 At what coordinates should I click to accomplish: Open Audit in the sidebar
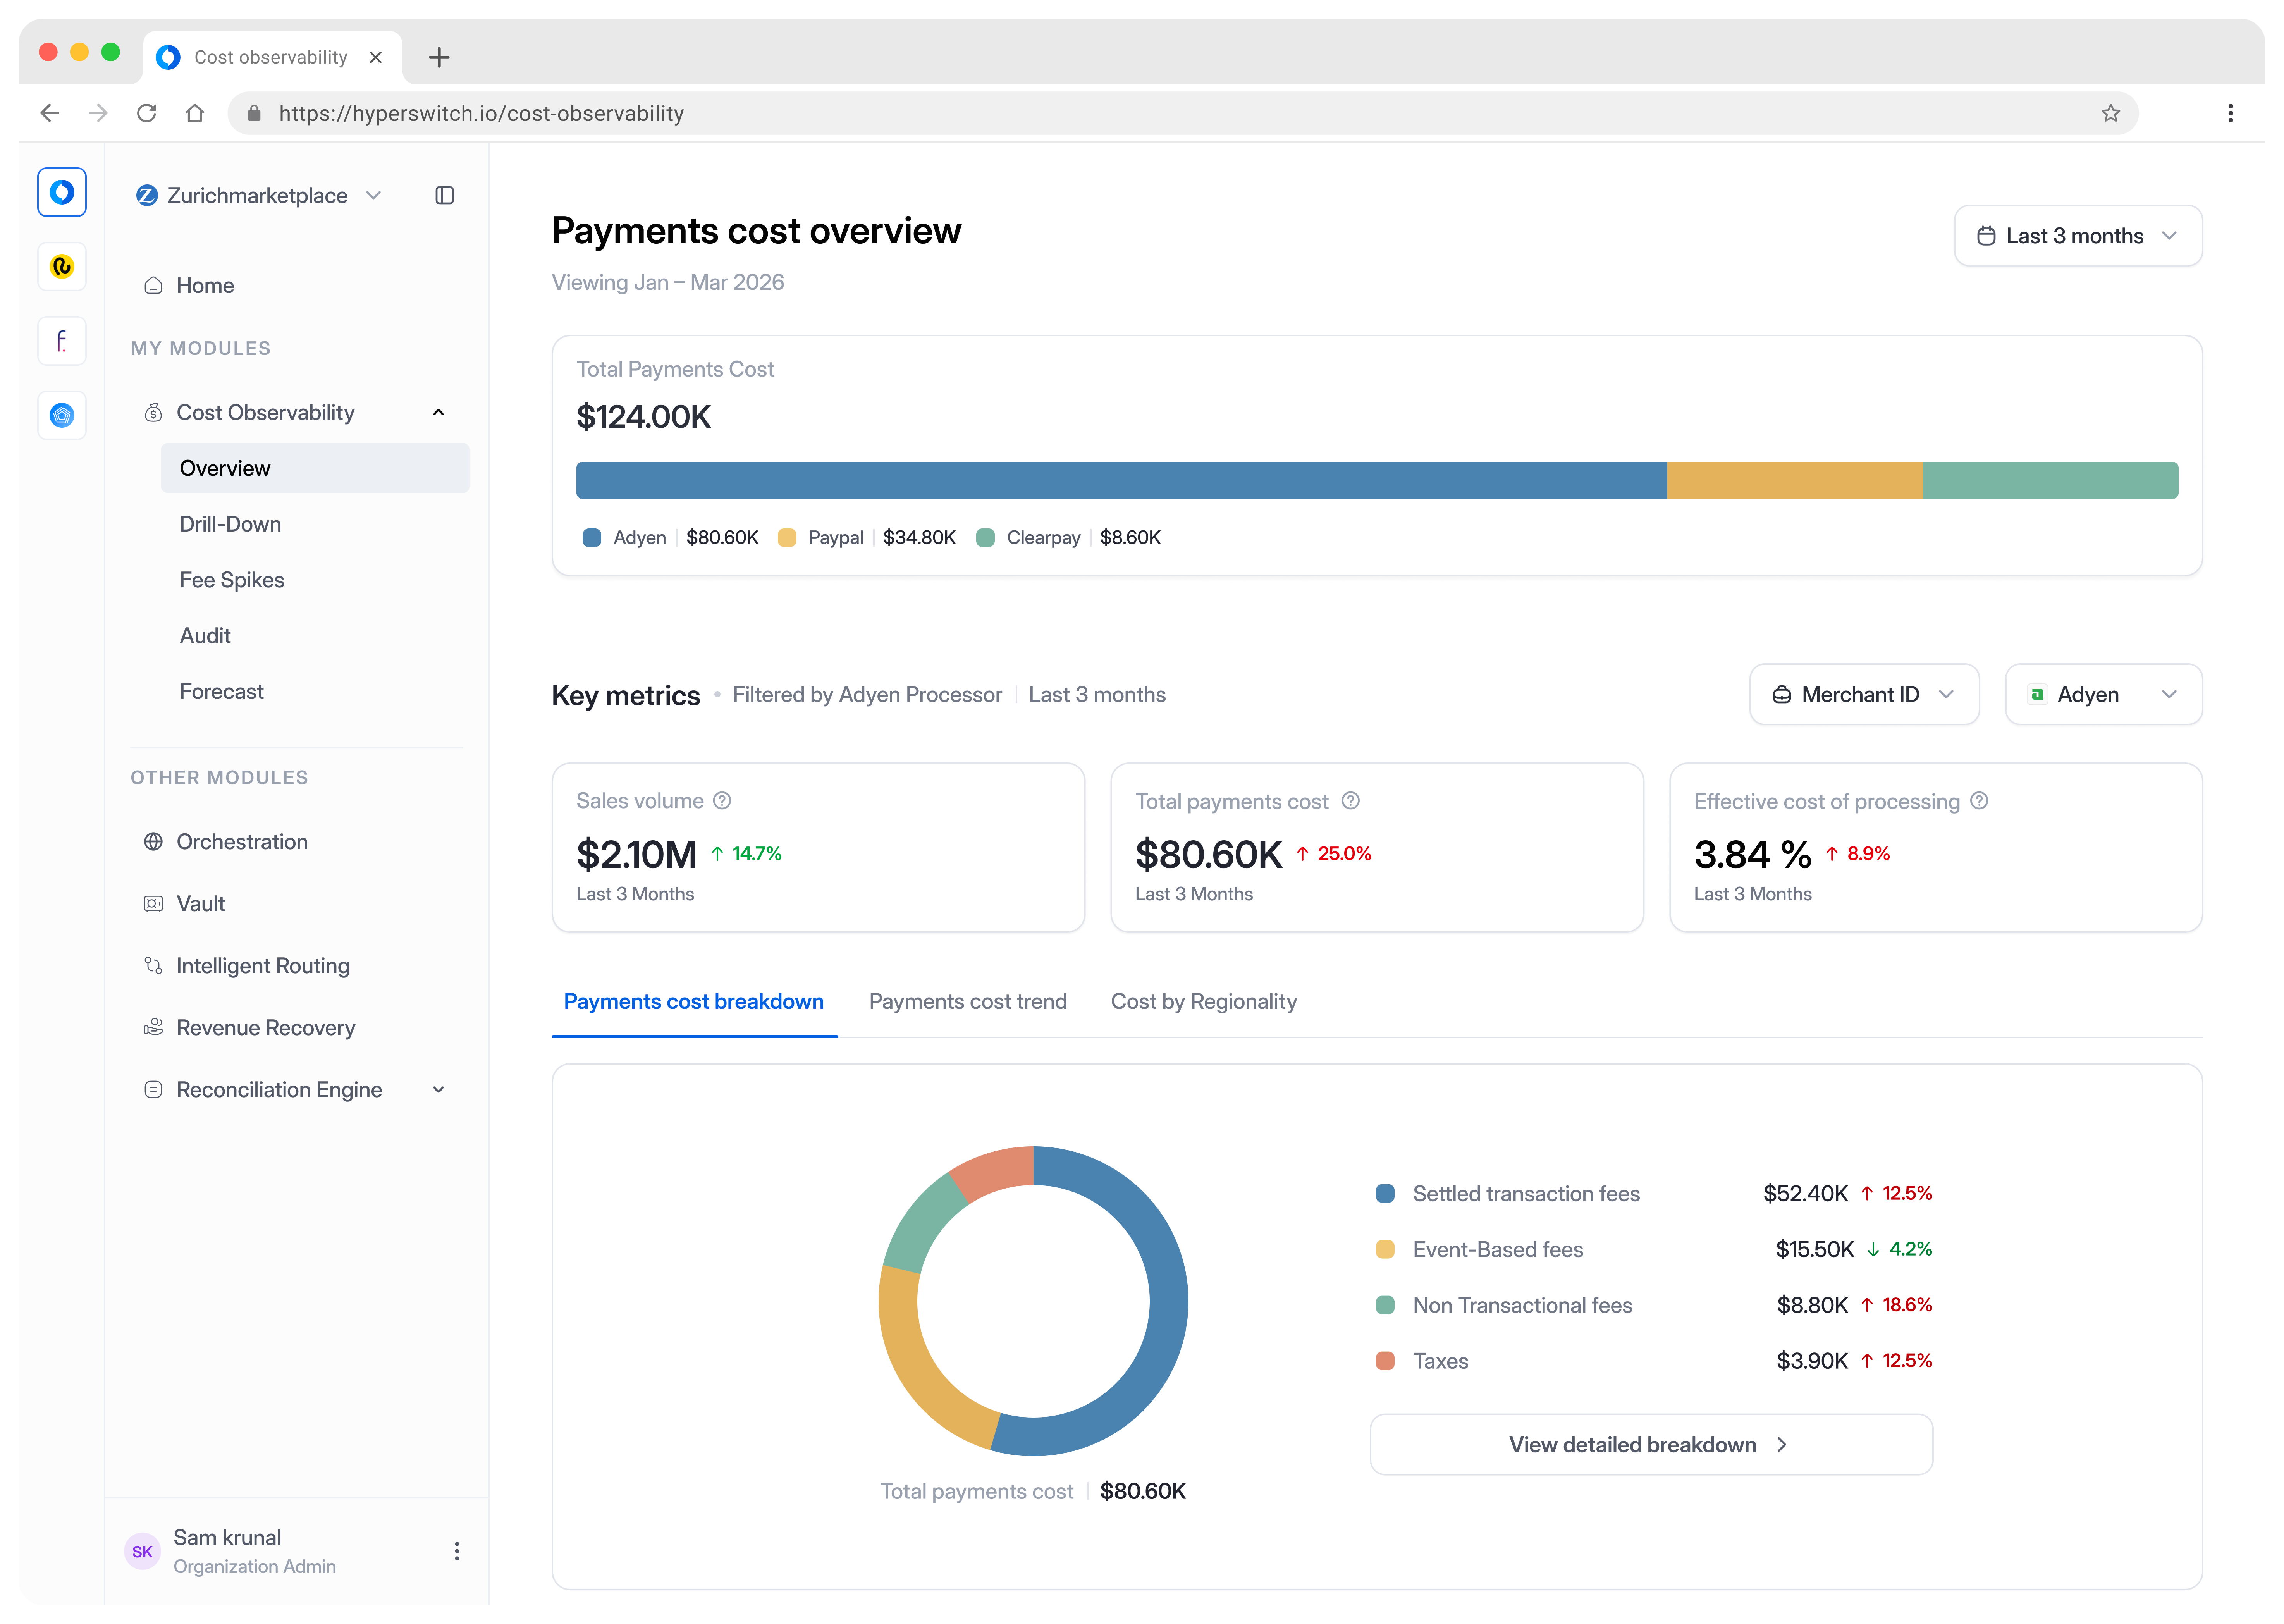[205, 636]
